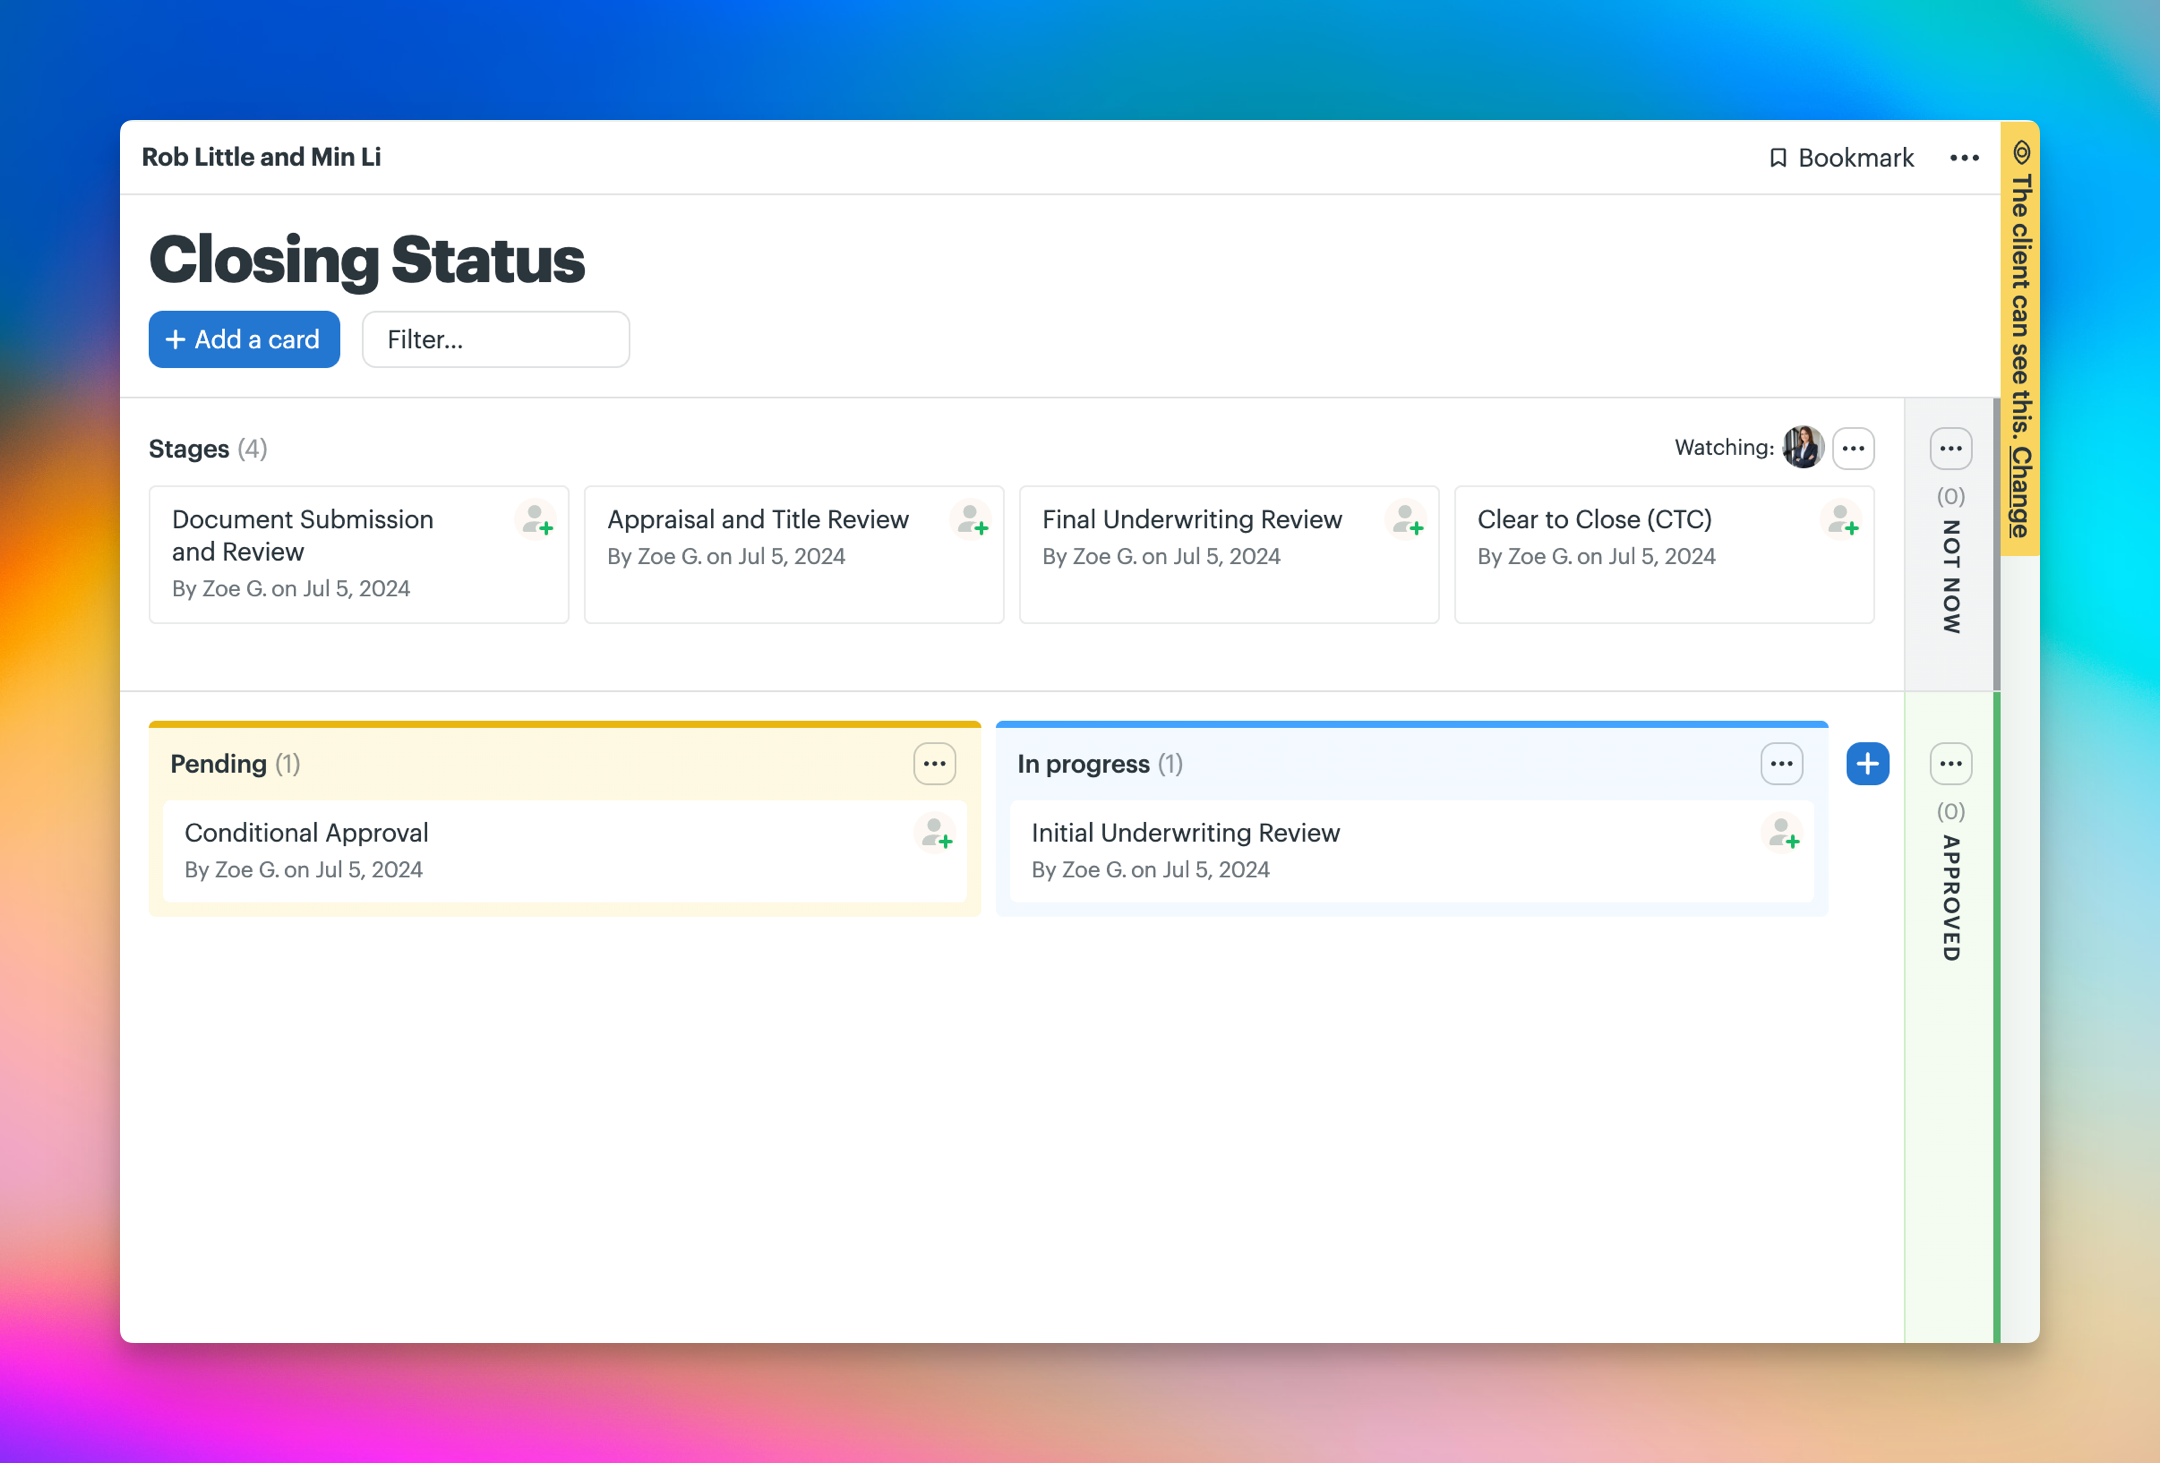The height and width of the screenshot is (1463, 2160).
Task: Assign someone to Initial Underwriting Review card
Action: click(x=1783, y=834)
